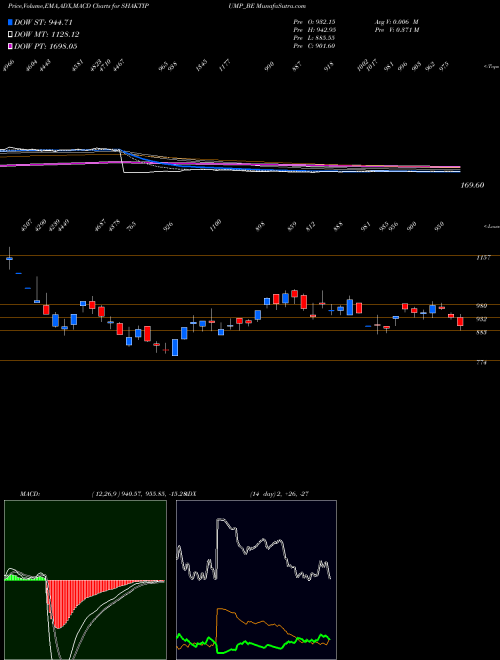Click the tall blue candle at the chart low
This screenshot has height=660, width=500.
pos(175,348)
